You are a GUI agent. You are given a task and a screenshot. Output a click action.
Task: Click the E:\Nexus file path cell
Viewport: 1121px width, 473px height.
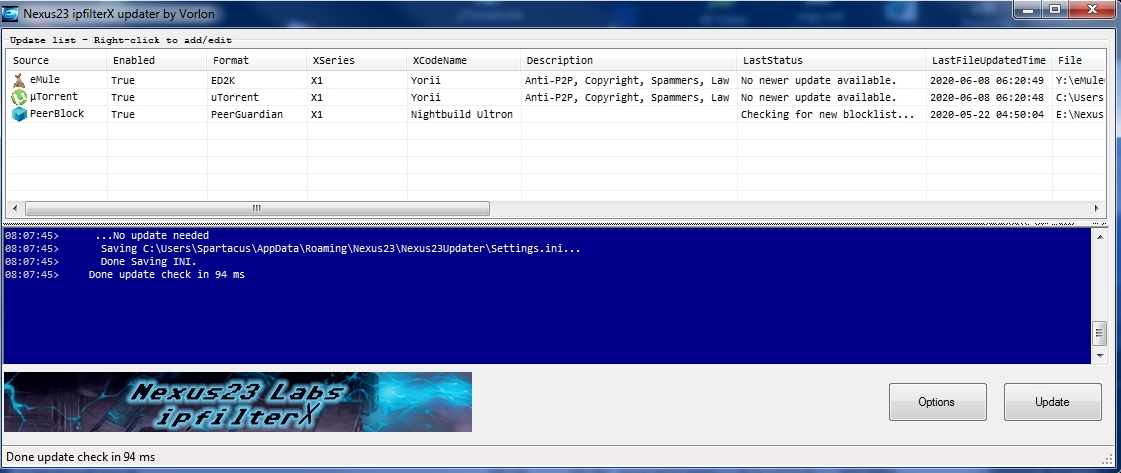point(1080,114)
